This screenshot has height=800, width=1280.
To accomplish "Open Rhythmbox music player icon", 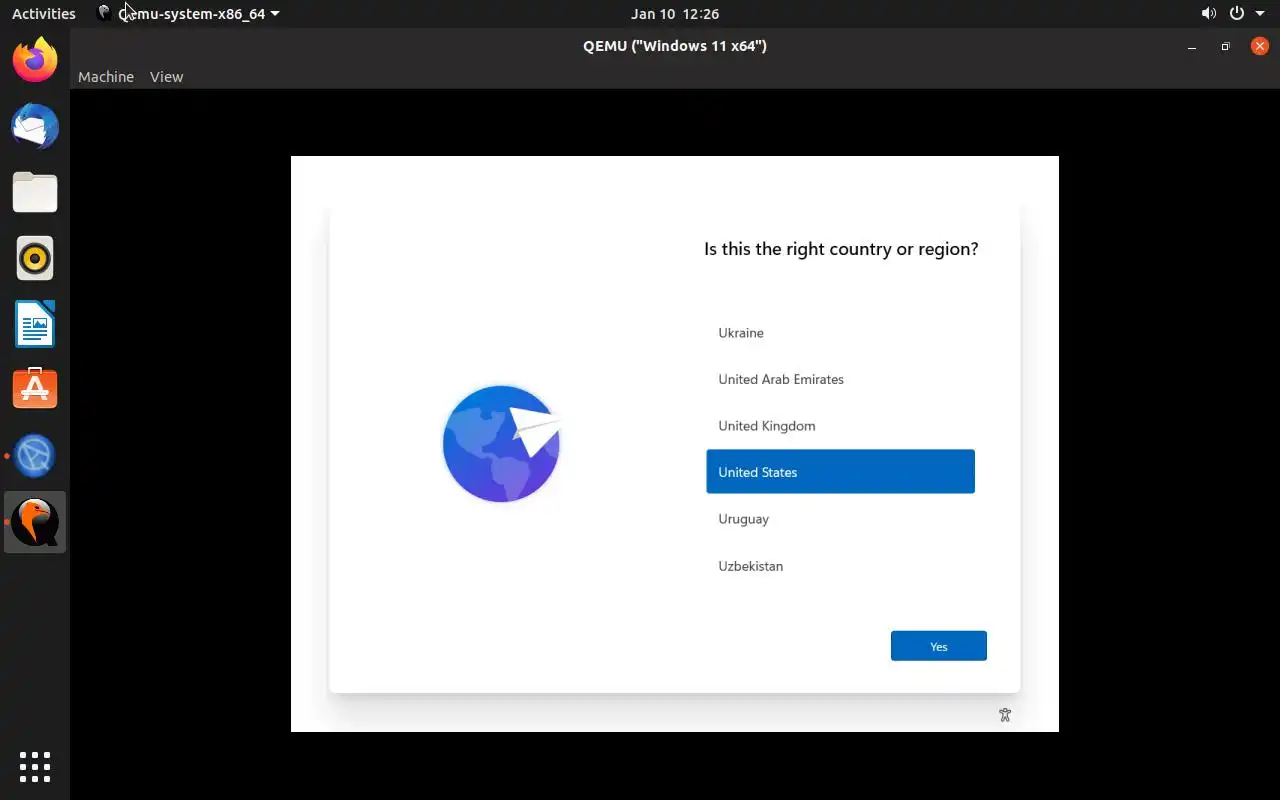I will coord(35,258).
